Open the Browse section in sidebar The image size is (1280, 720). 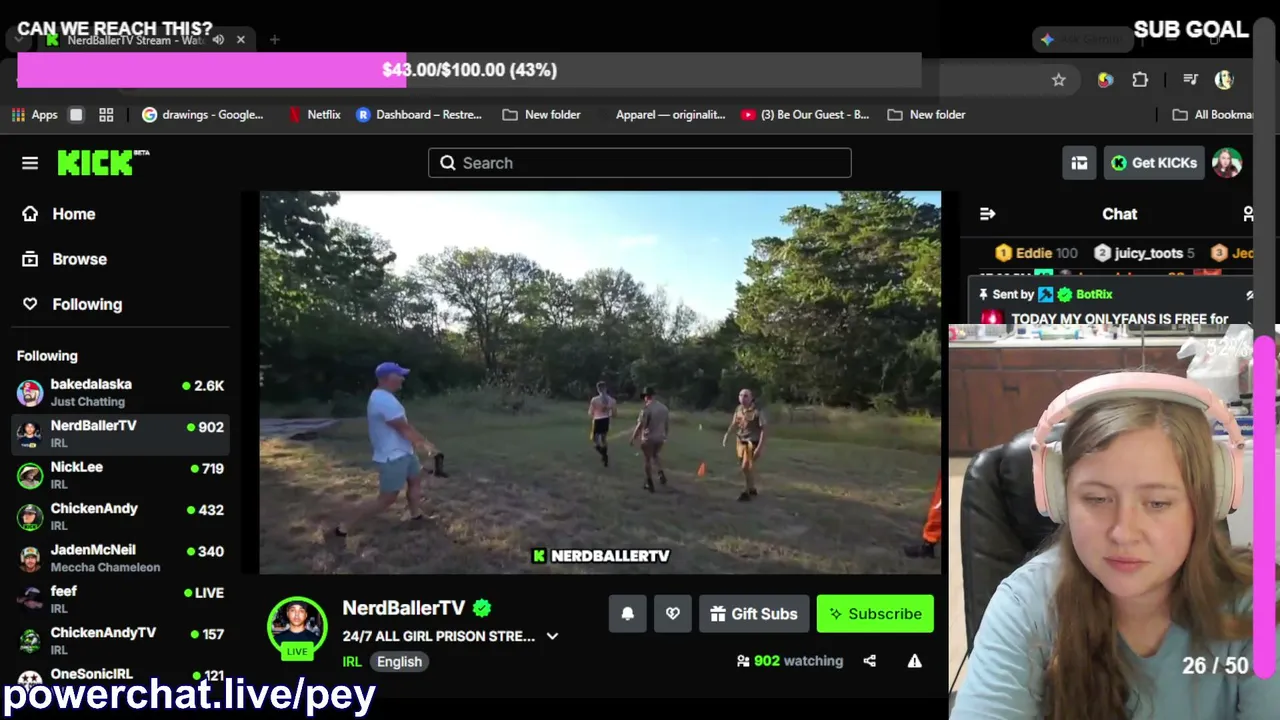pos(66,259)
